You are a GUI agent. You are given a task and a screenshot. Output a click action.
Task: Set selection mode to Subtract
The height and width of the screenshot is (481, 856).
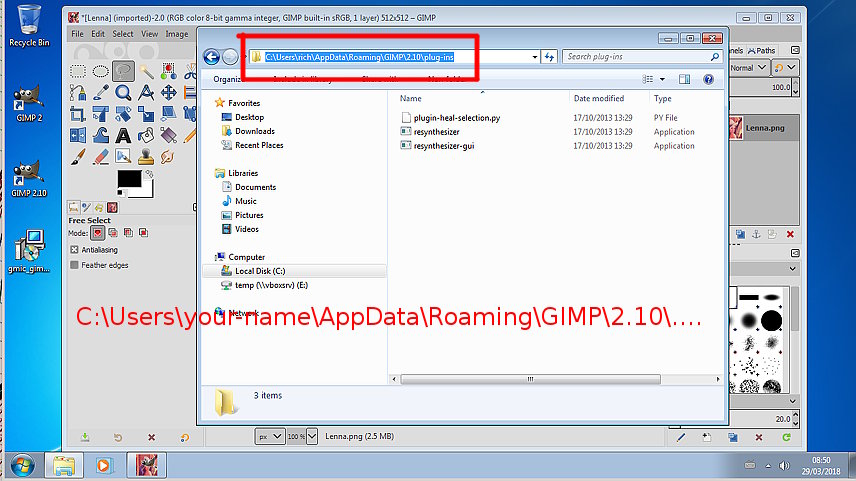coord(128,233)
